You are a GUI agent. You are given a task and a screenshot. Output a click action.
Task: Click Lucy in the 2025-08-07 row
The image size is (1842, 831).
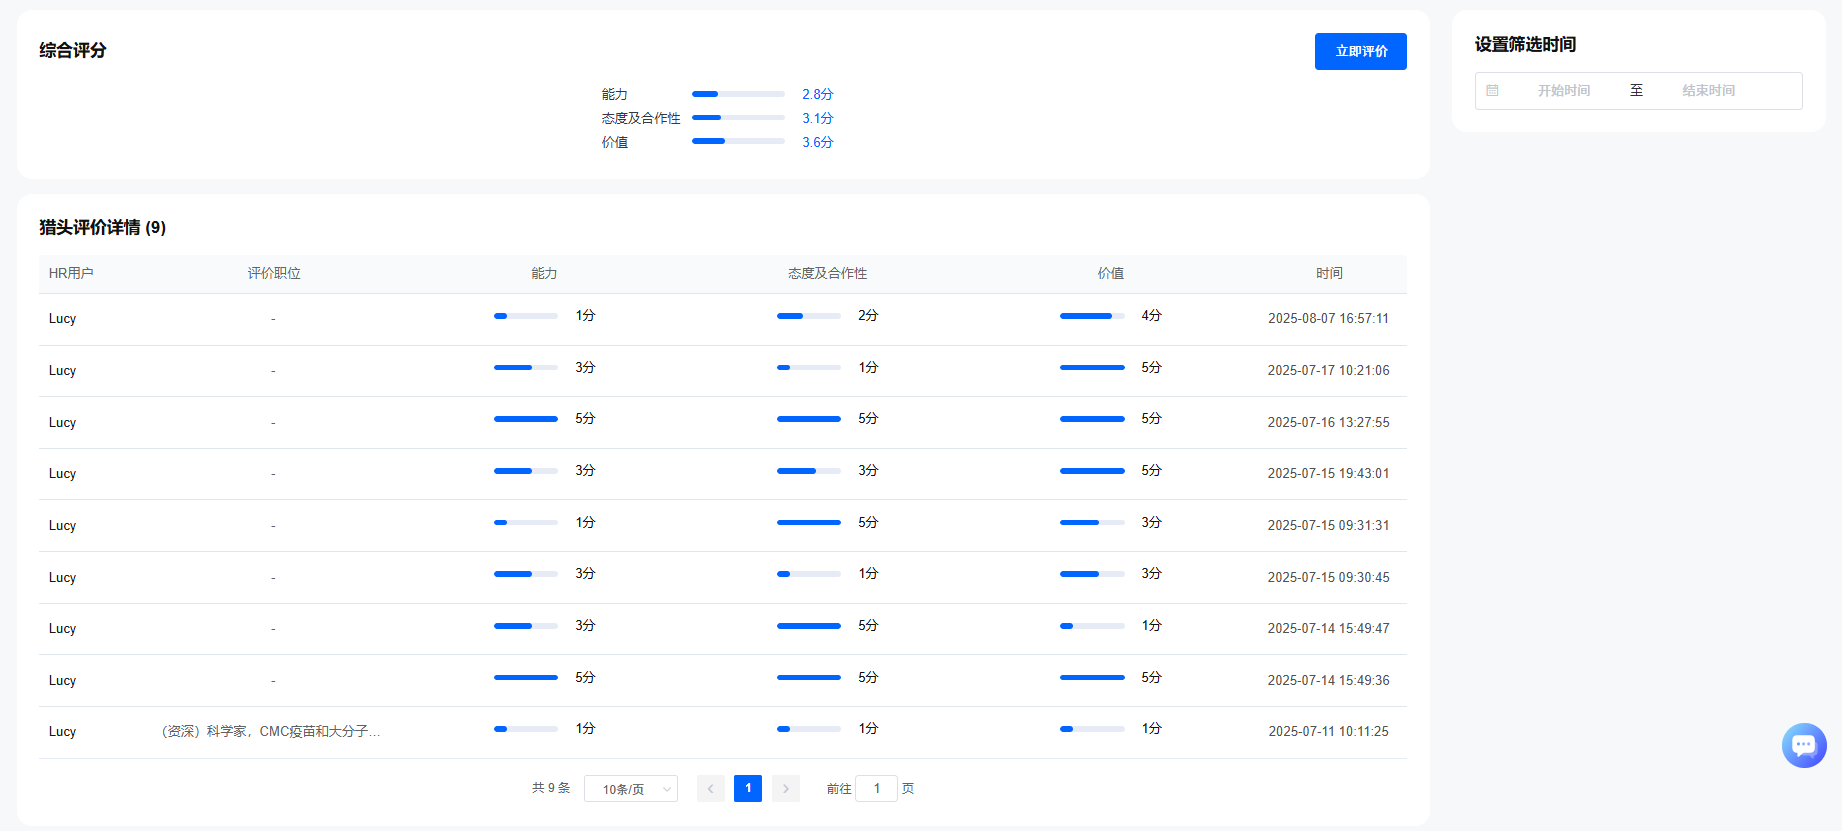click(63, 319)
